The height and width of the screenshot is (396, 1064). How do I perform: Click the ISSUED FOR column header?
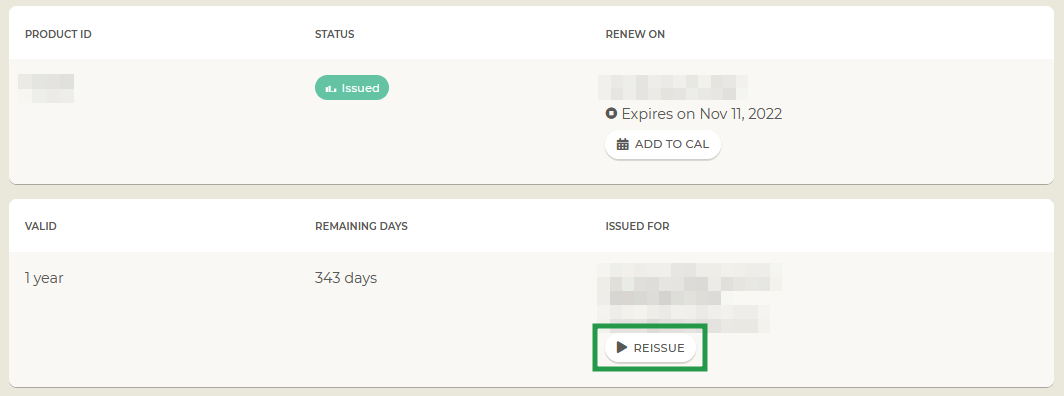pyautogui.click(x=637, y=226)
